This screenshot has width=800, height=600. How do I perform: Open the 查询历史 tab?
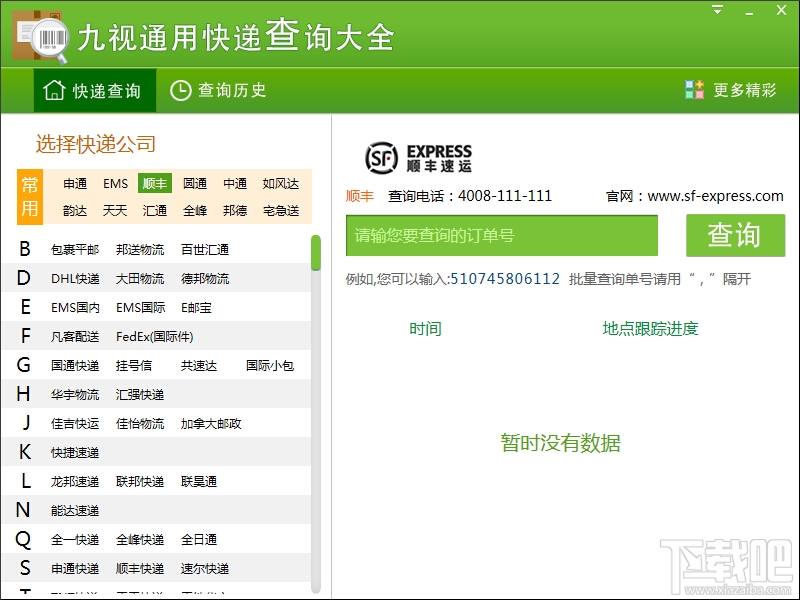point(218,90)
